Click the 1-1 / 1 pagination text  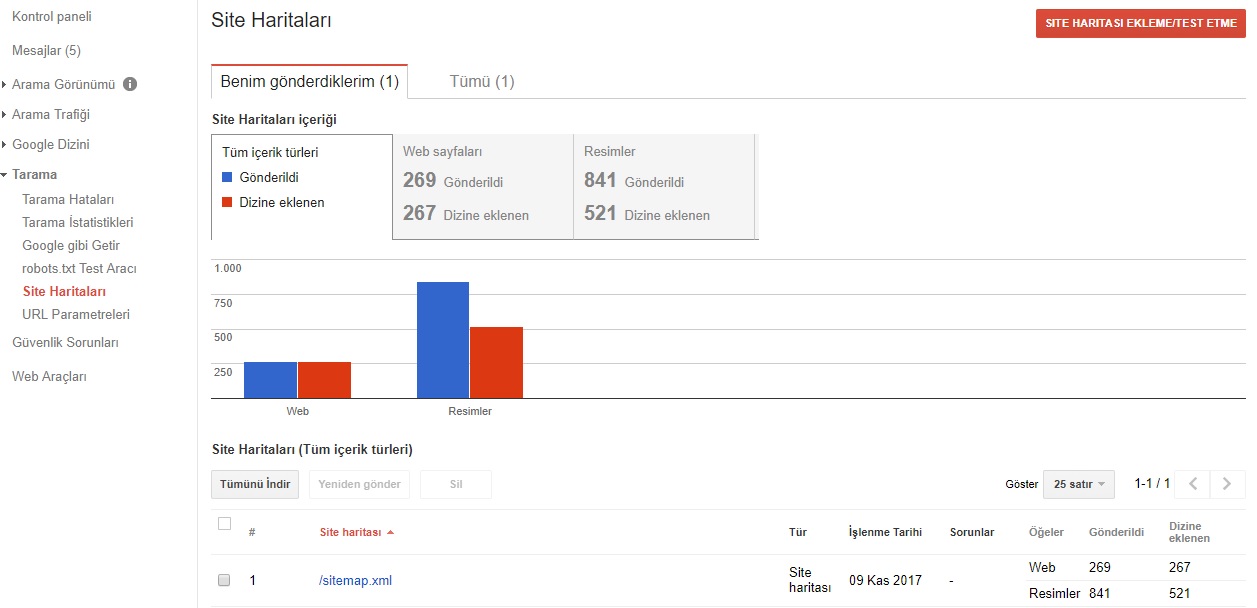tap(1152, 484)
